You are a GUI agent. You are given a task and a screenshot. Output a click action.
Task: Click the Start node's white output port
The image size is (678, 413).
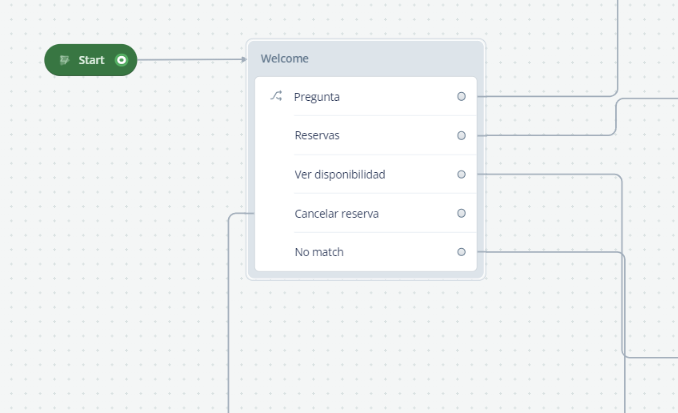coord(122,60)
